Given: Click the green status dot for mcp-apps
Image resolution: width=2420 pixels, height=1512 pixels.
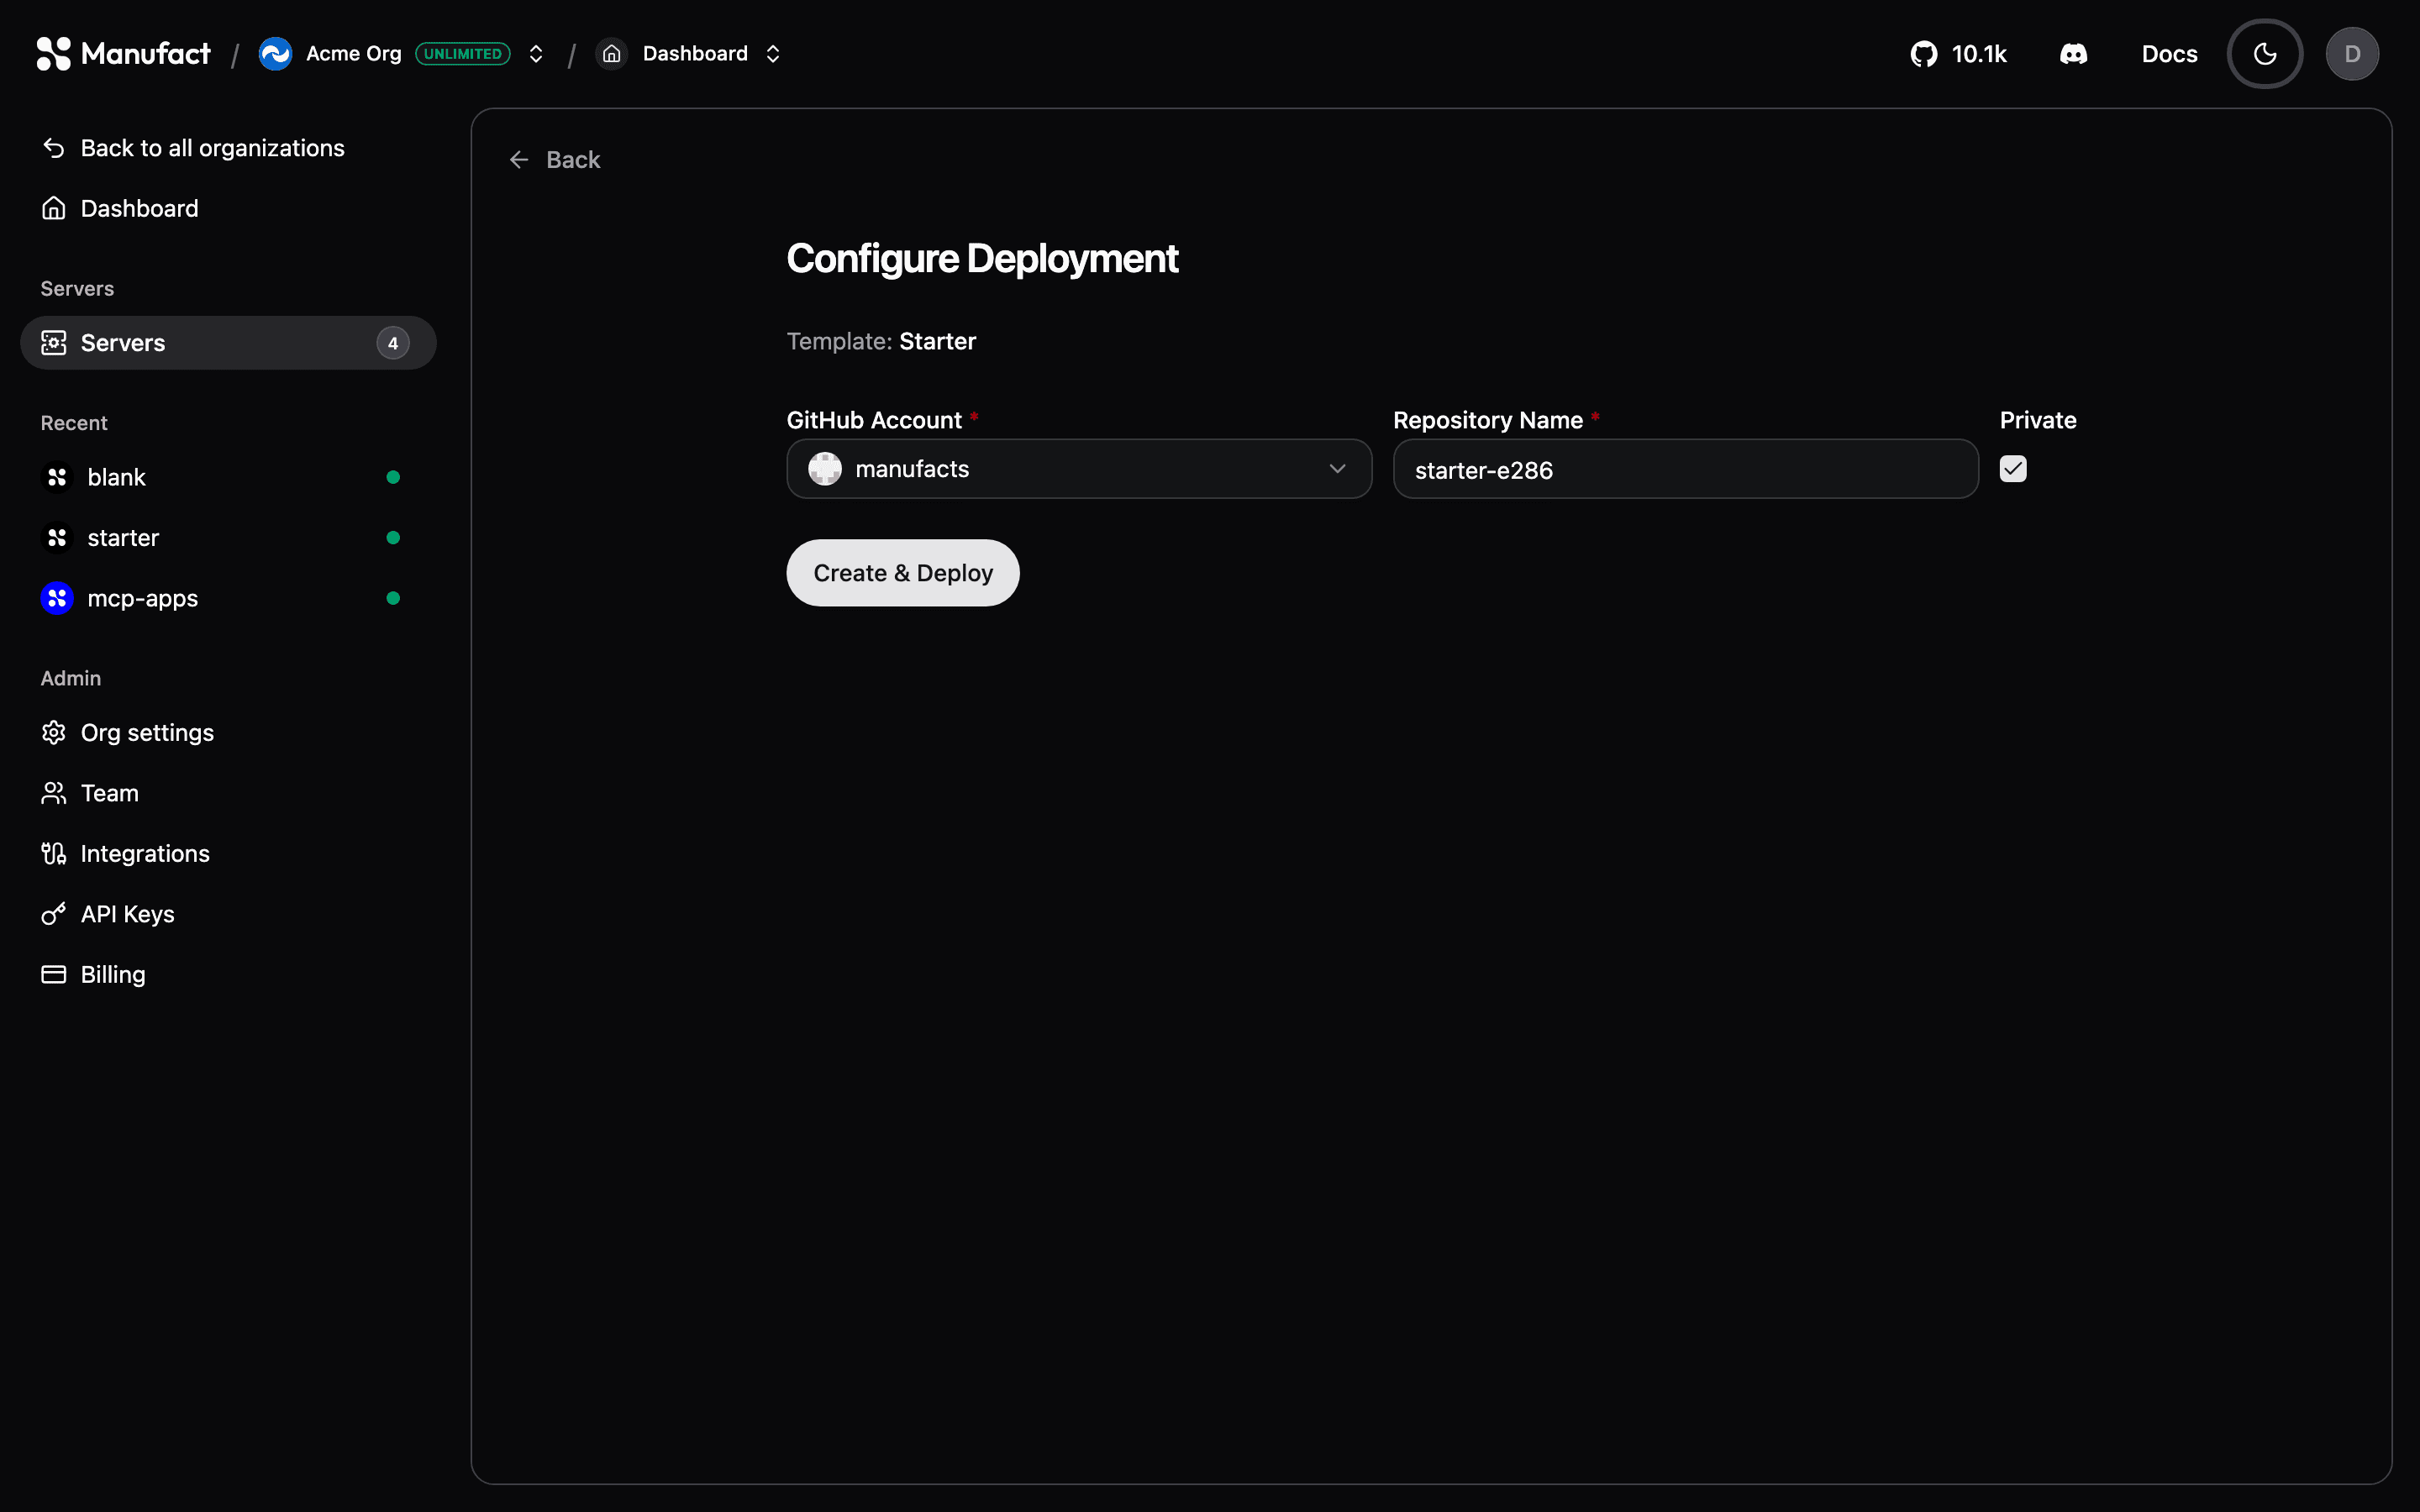Looking at the screenshot, I should pyautogui.click(x=393, y=598).
